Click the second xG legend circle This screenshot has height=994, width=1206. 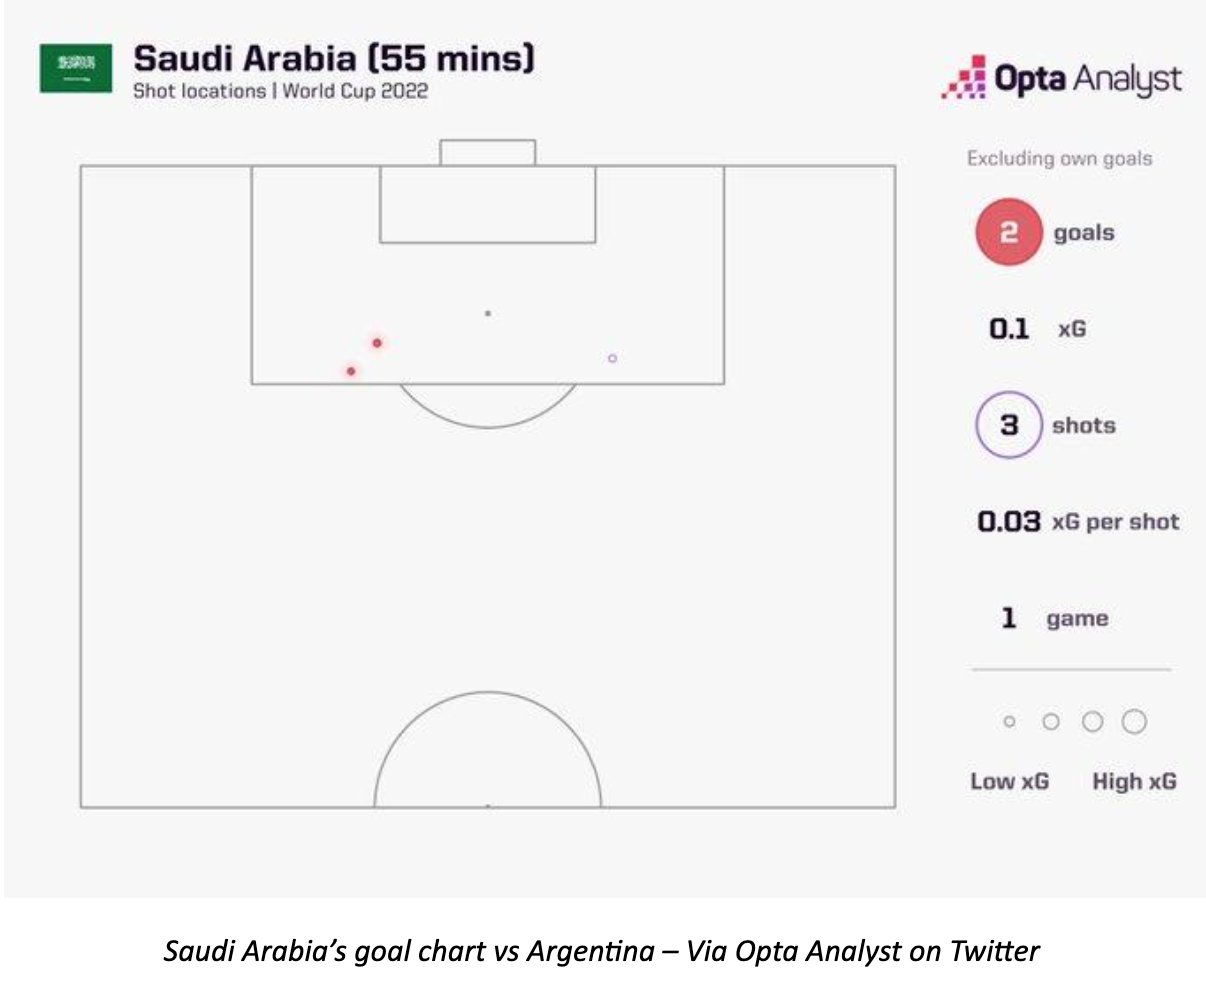(1050, 722)
